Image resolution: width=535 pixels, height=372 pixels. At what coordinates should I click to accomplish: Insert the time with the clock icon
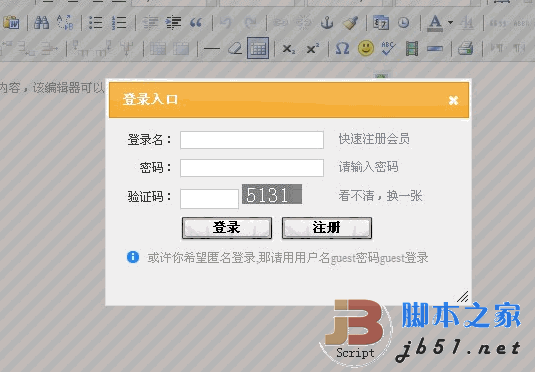click(404, 23)
